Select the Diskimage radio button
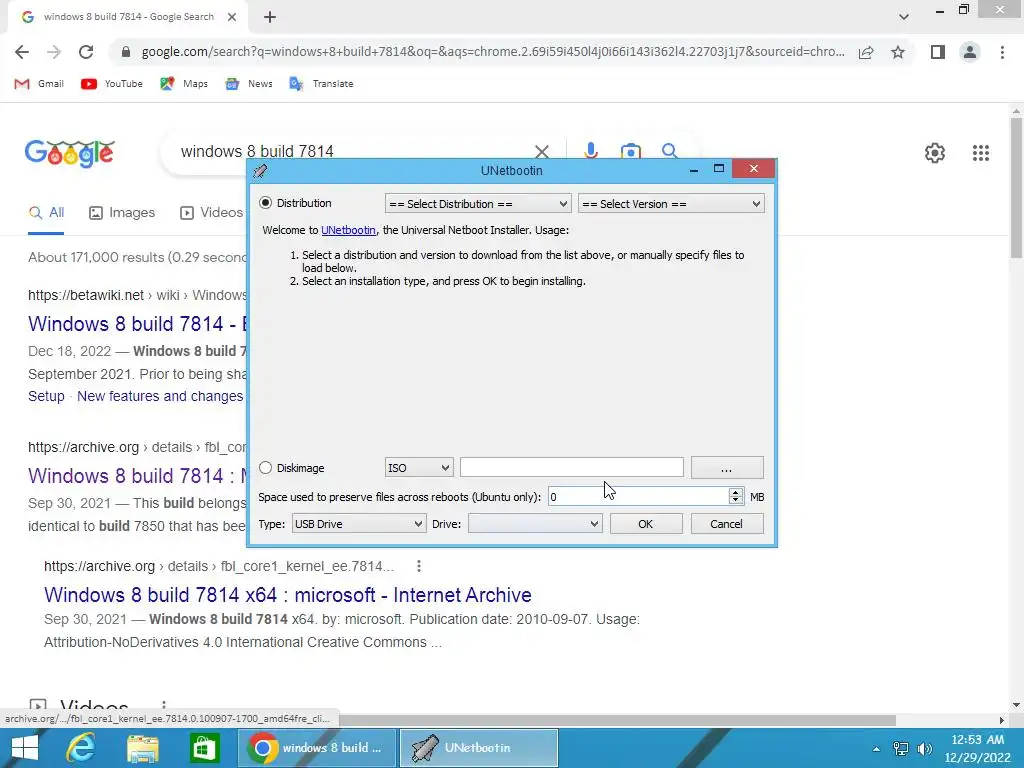Screen dimensions: 1024x768 [266, 468]
